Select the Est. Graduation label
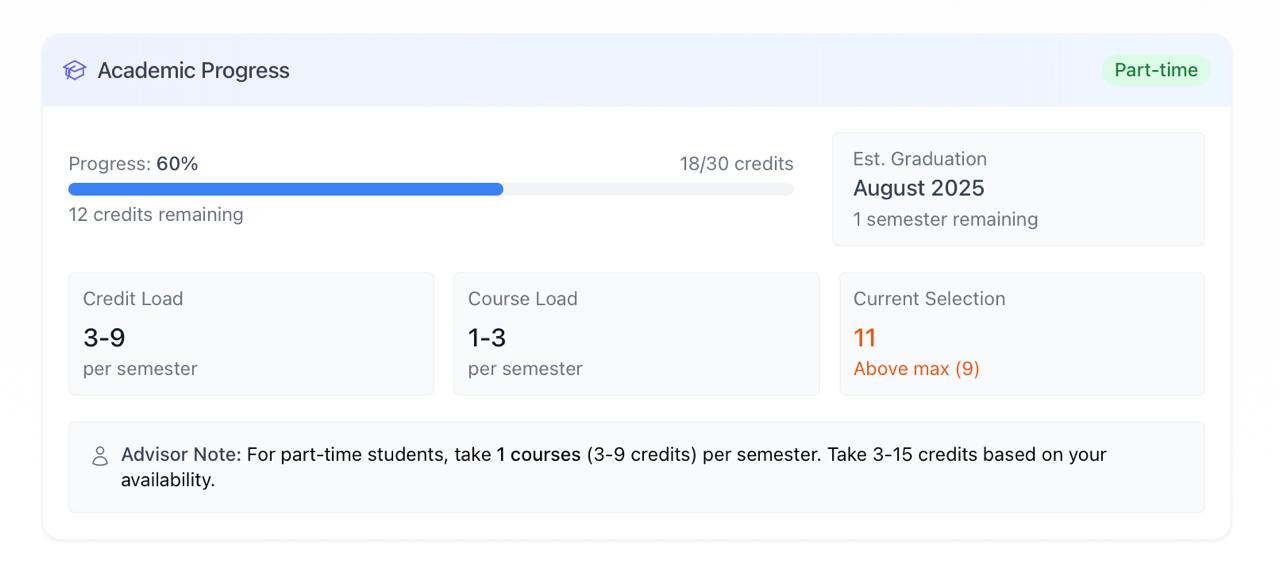 tap(919, 159)
